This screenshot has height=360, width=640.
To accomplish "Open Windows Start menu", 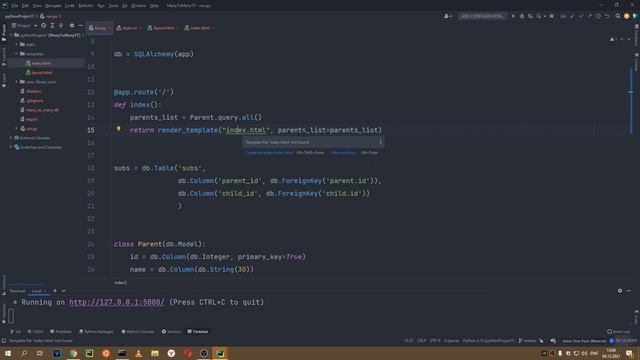I will pos(8,353).
